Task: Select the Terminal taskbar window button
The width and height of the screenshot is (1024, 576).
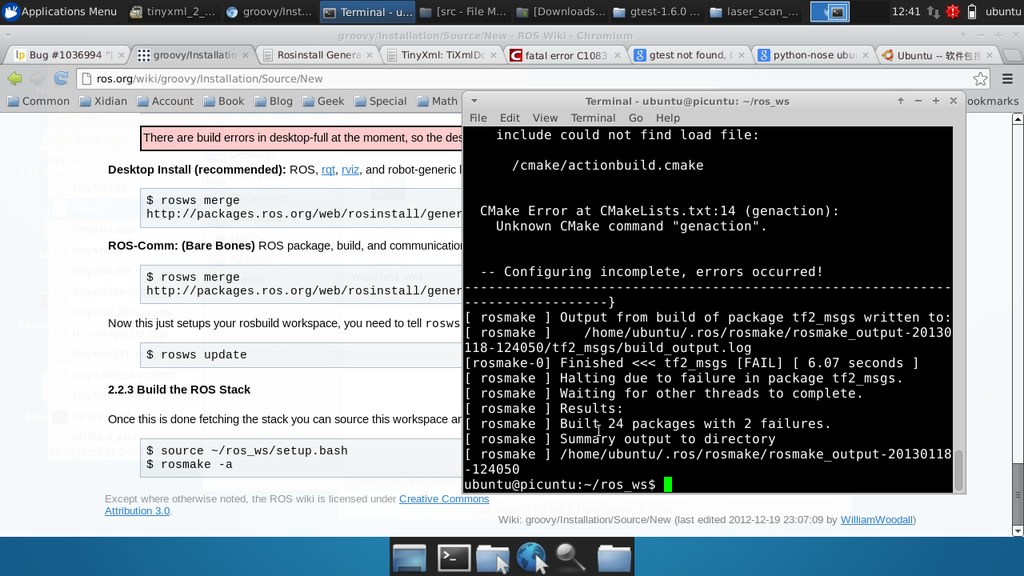Action: tap(368, 12)
